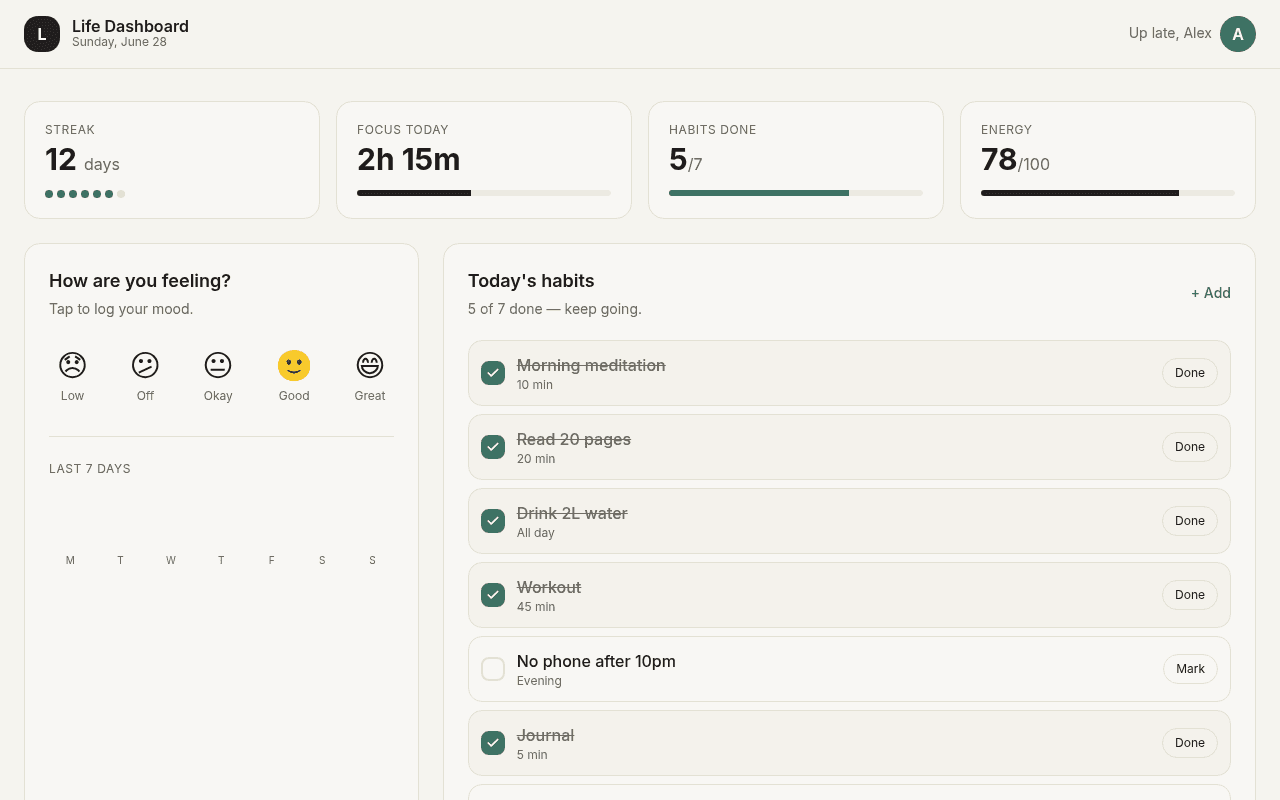Click the "78" energy value
Screen dimensions: 1280x800
pyautogui.click(x=999, y=160)
